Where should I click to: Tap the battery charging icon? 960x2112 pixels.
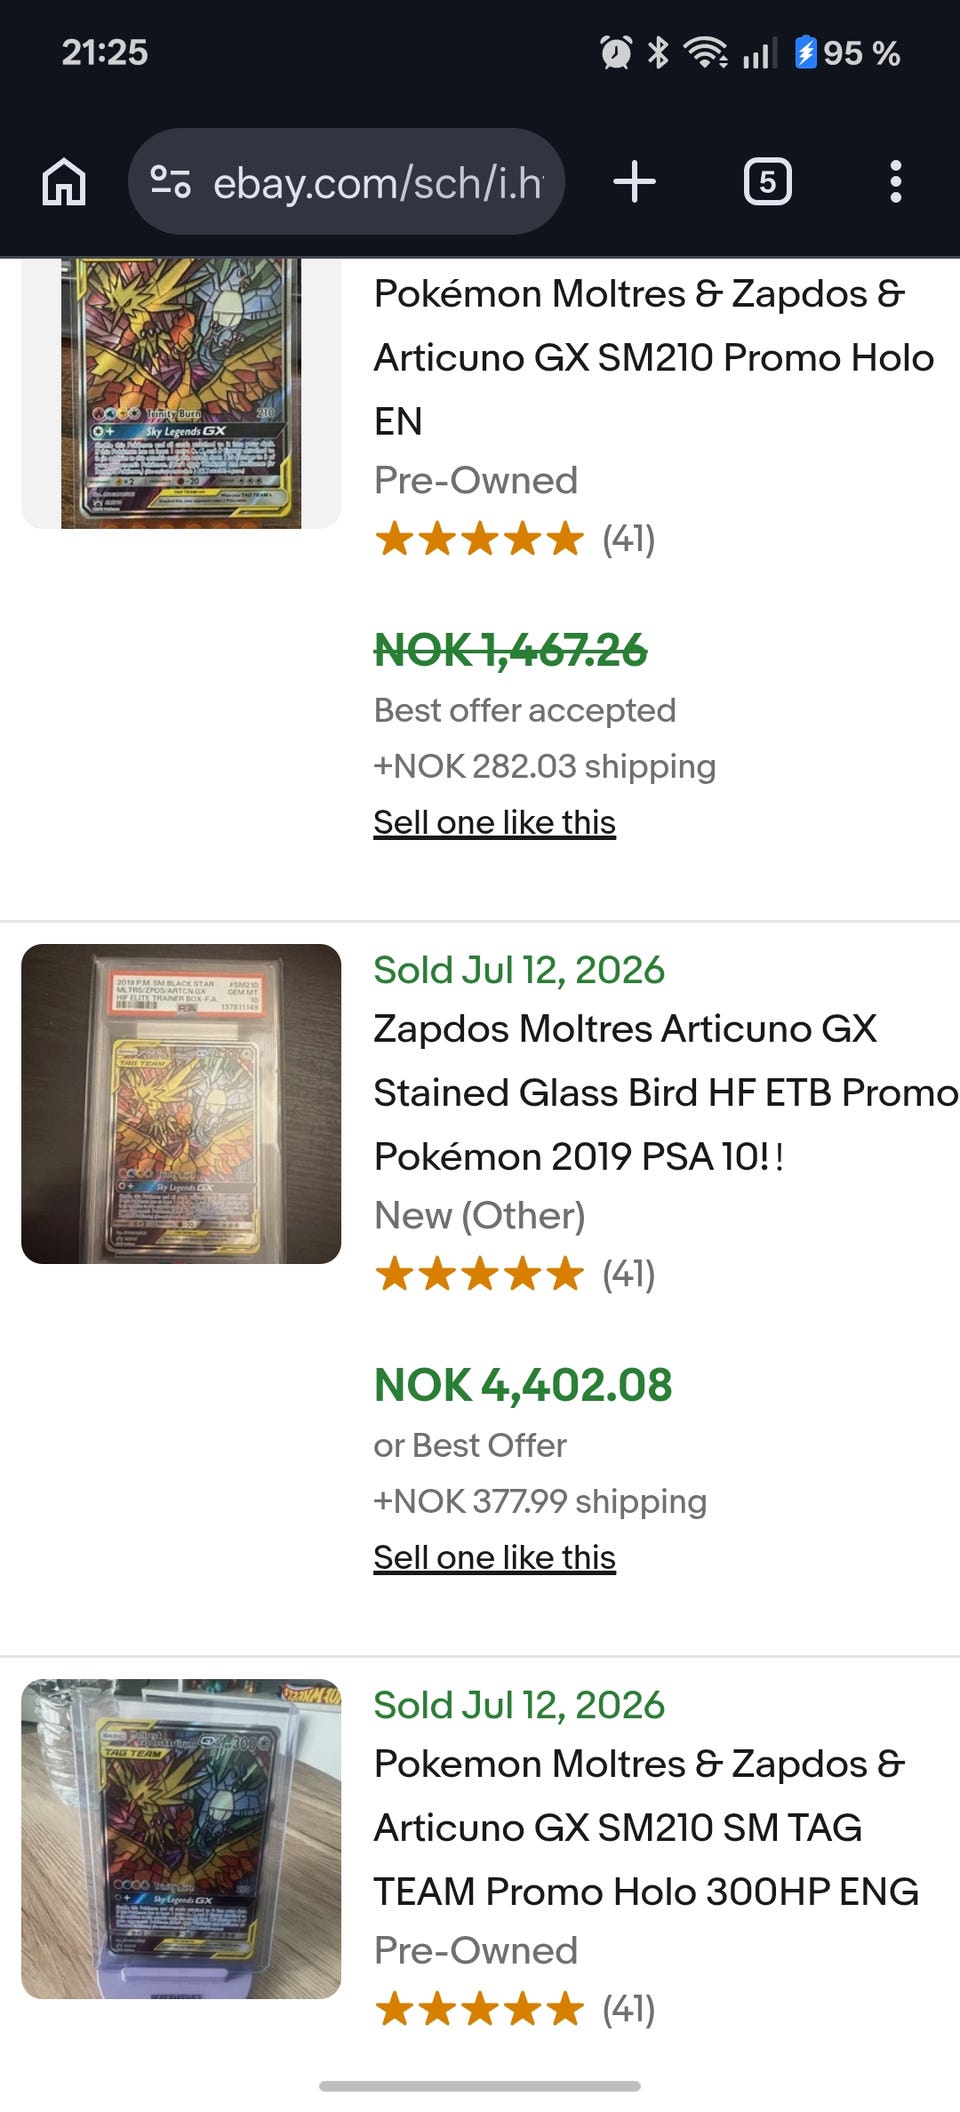(805, 52)
